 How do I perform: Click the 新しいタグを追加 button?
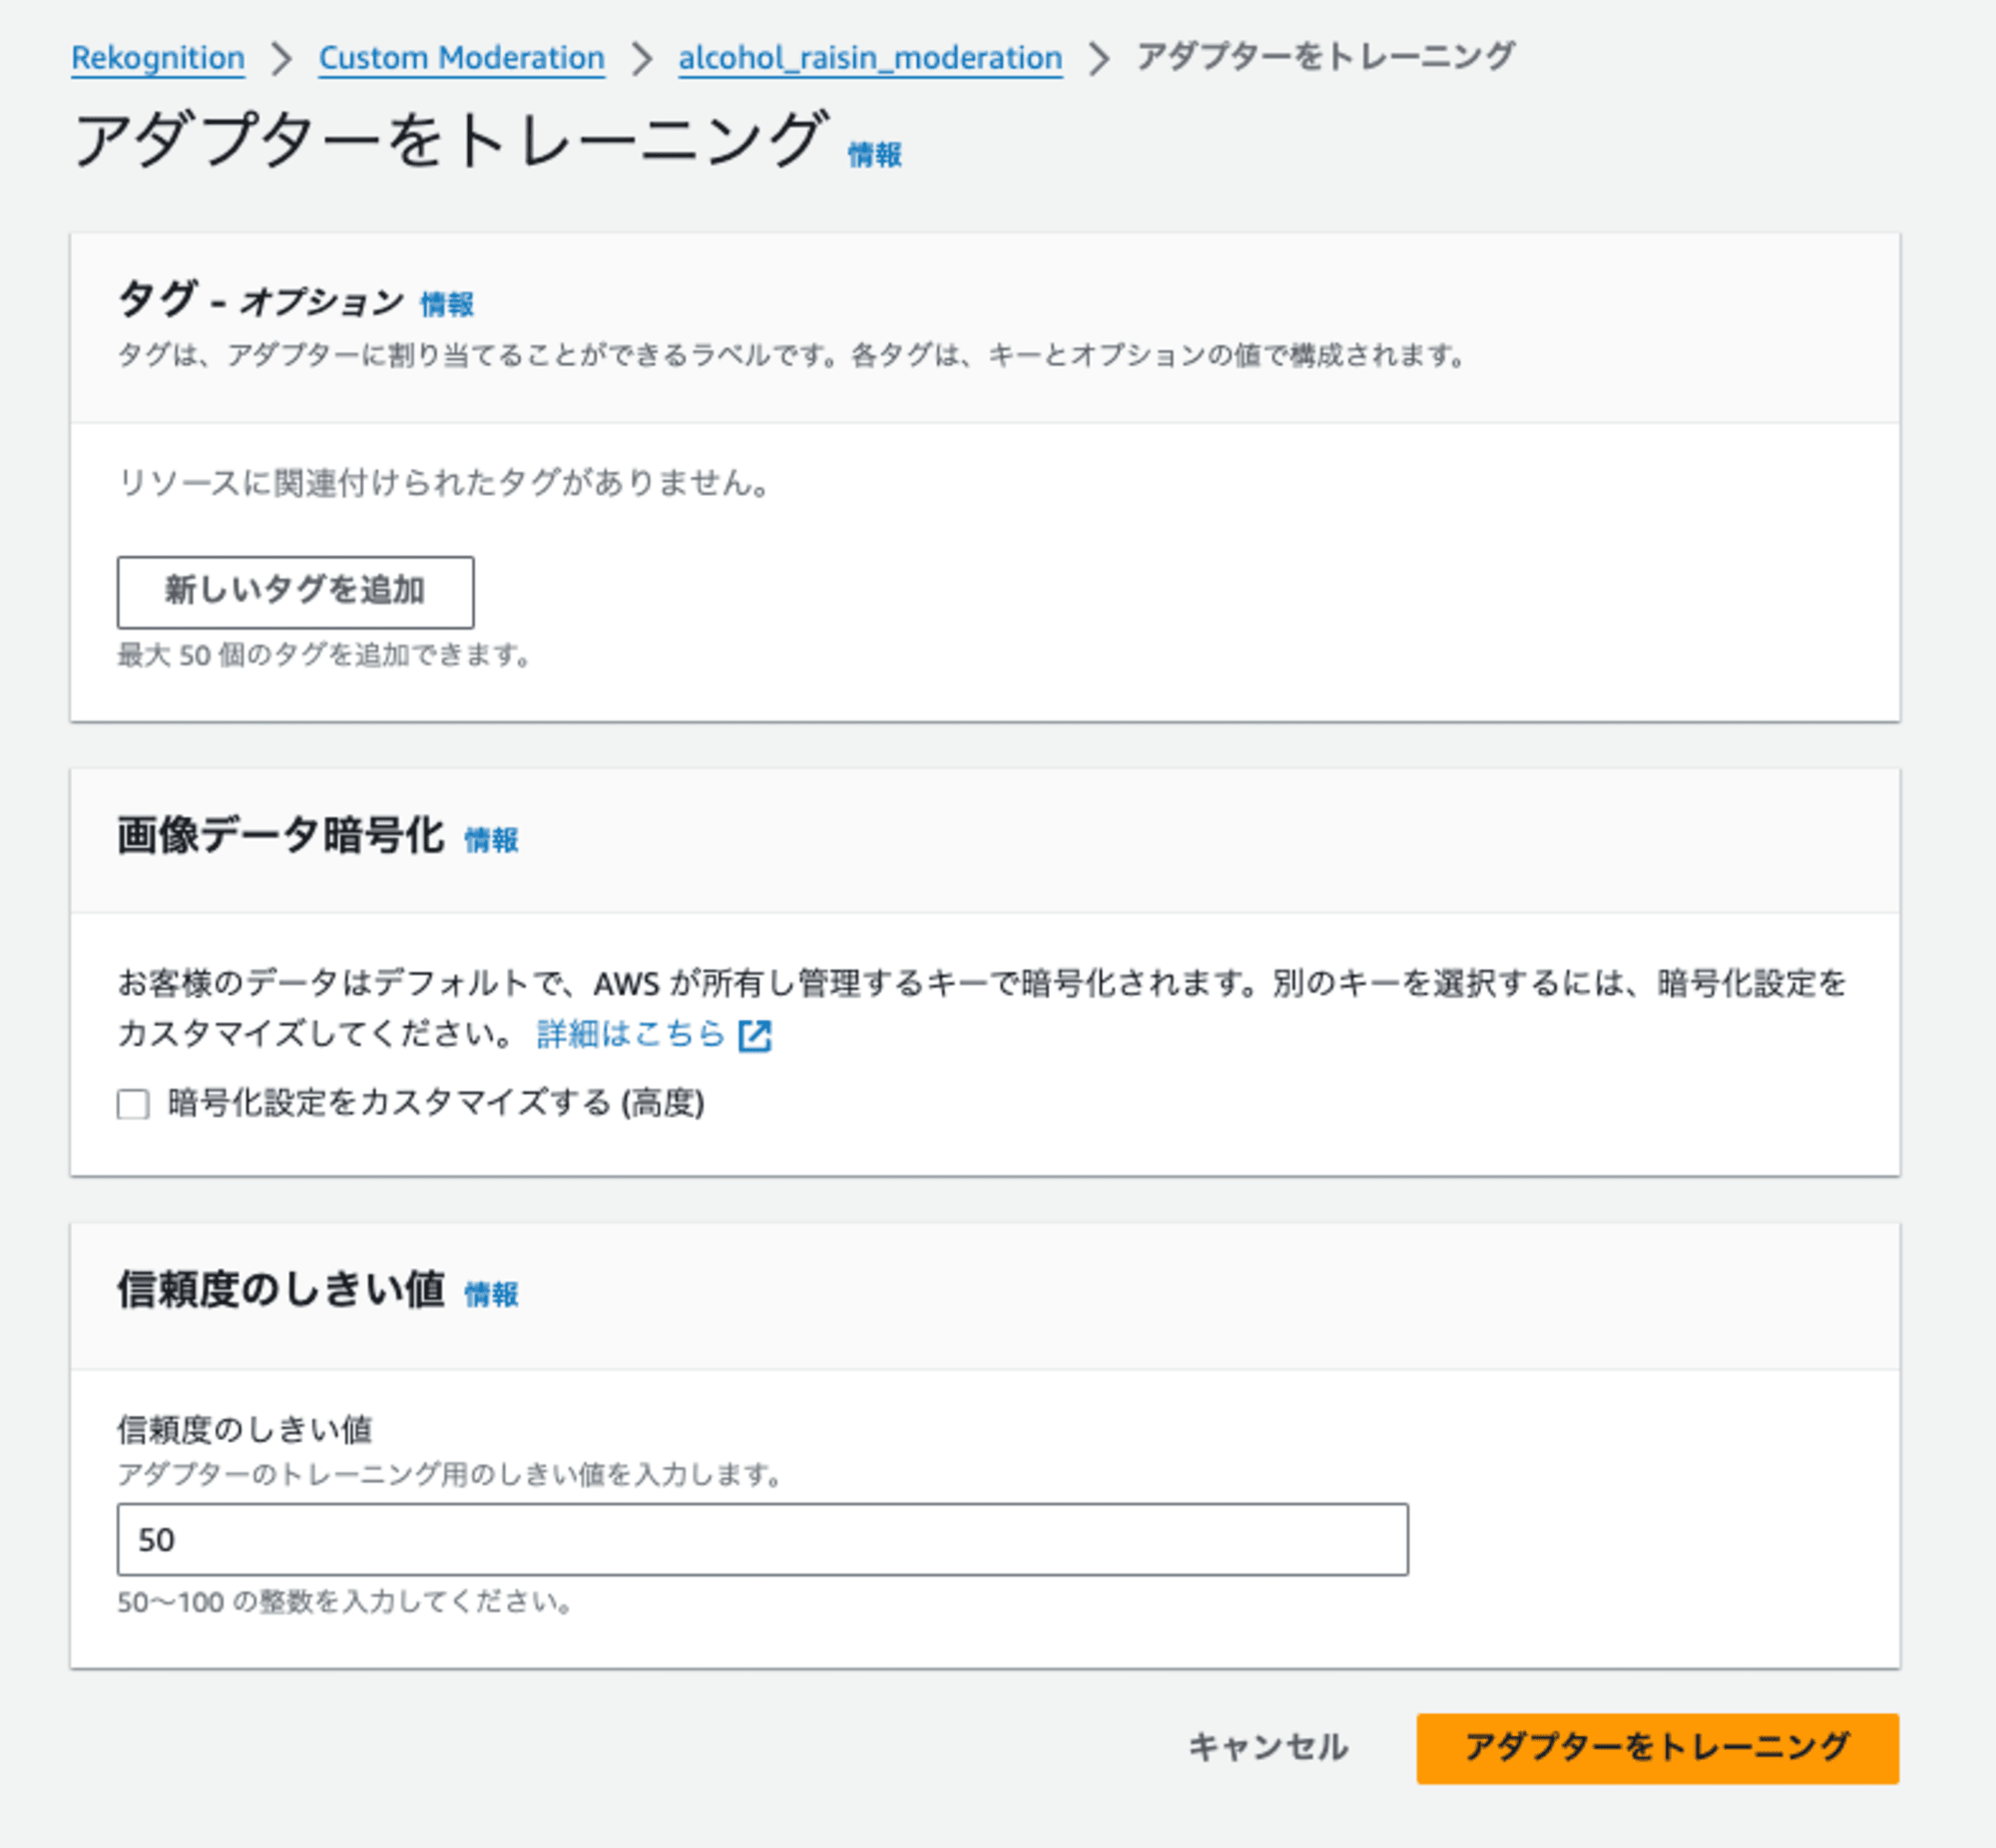(x=293, y=590)
